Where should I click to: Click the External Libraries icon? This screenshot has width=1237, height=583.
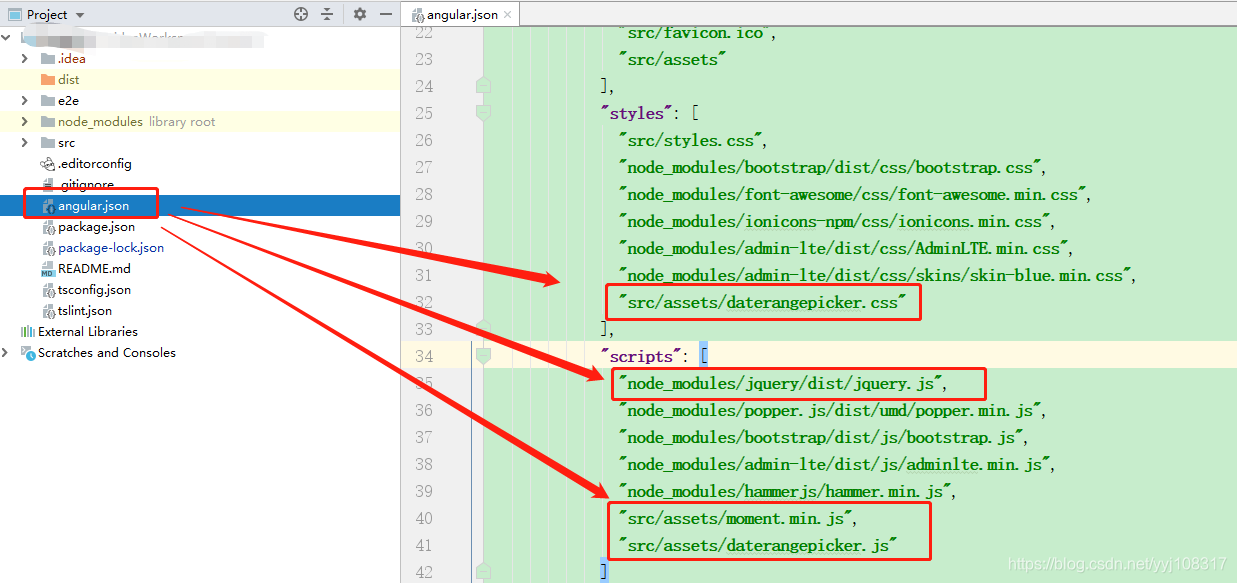pyautogui.click(x=27, y=331)
